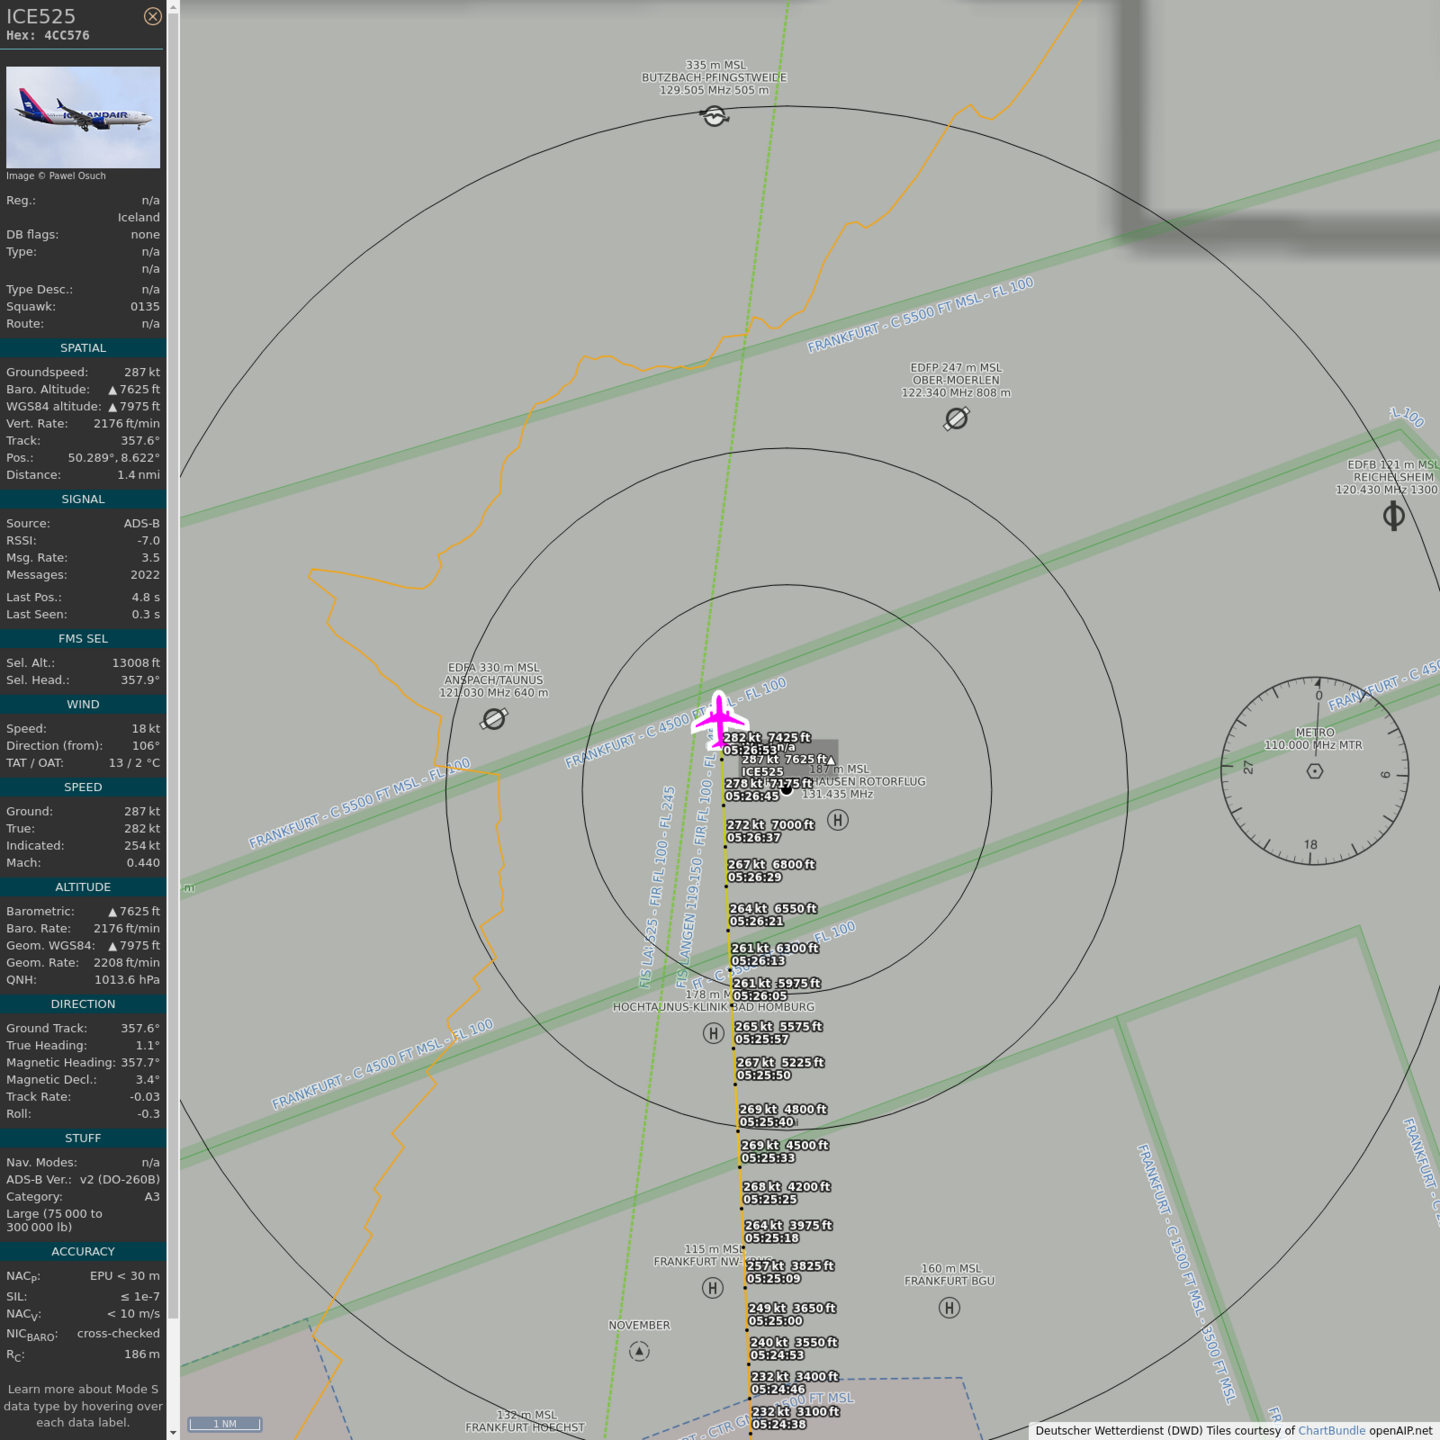Click the sidebar scrollbar down arrow

(x=173, y=1433)
